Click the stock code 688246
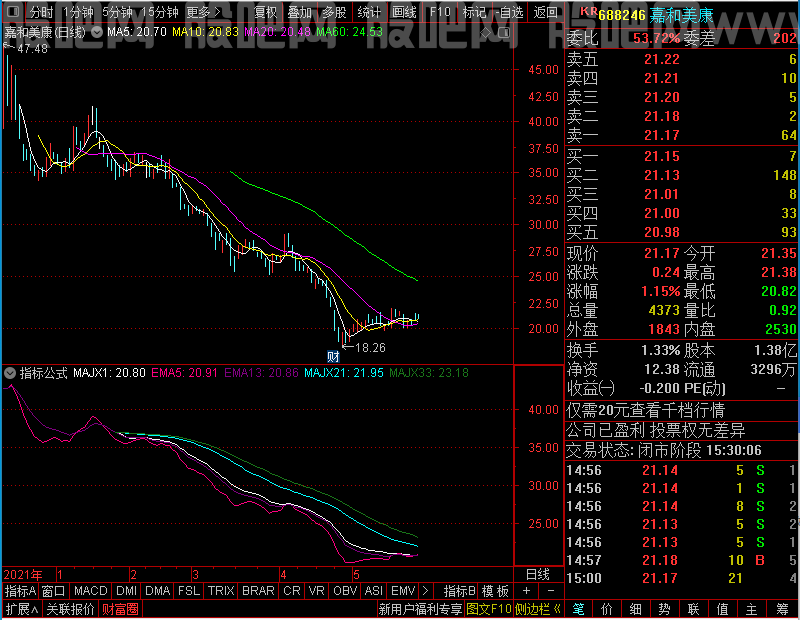 pos(621,15)
